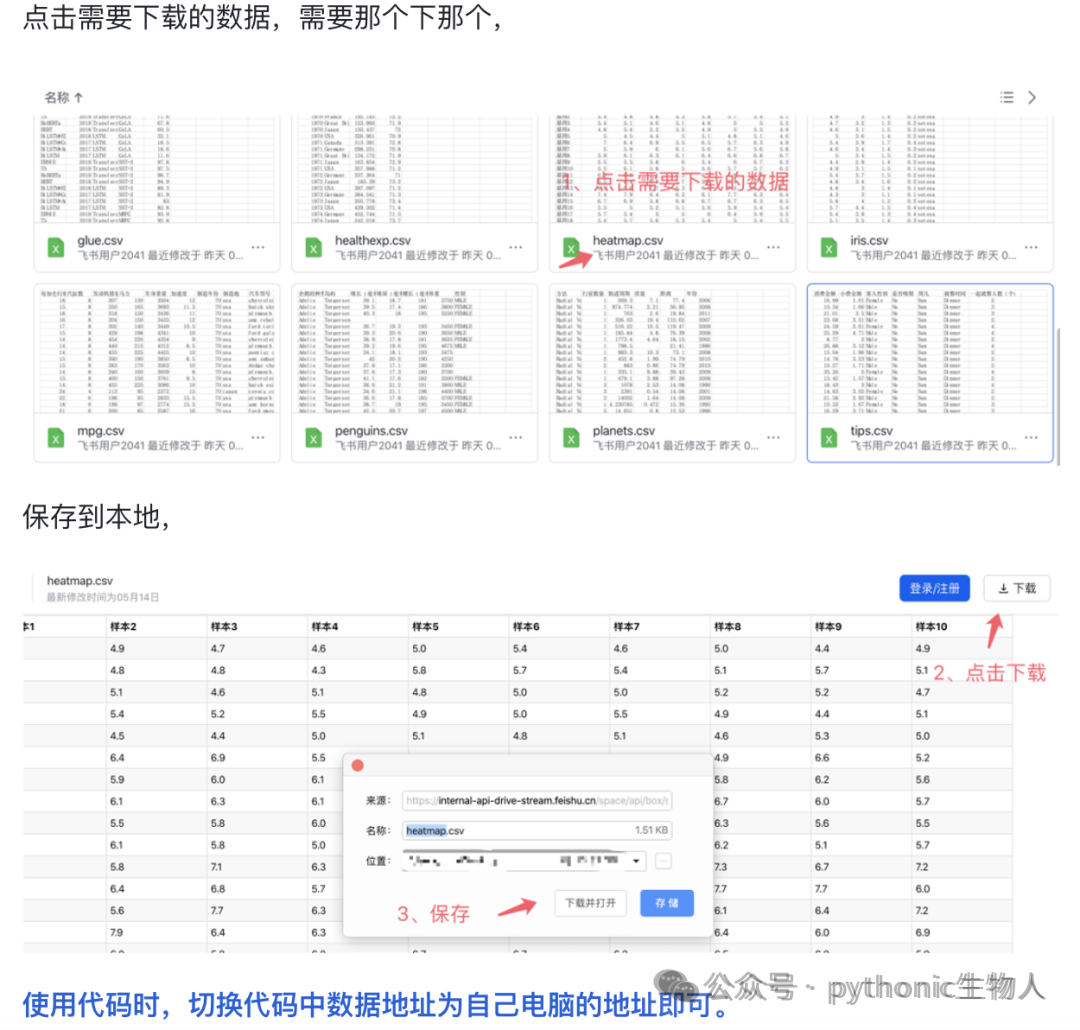Click 下载并打开 in the save dialog
Image resolution: width=1080 pixels, height=1030 pixels.
pyautogui.click(x=590, y=903)
